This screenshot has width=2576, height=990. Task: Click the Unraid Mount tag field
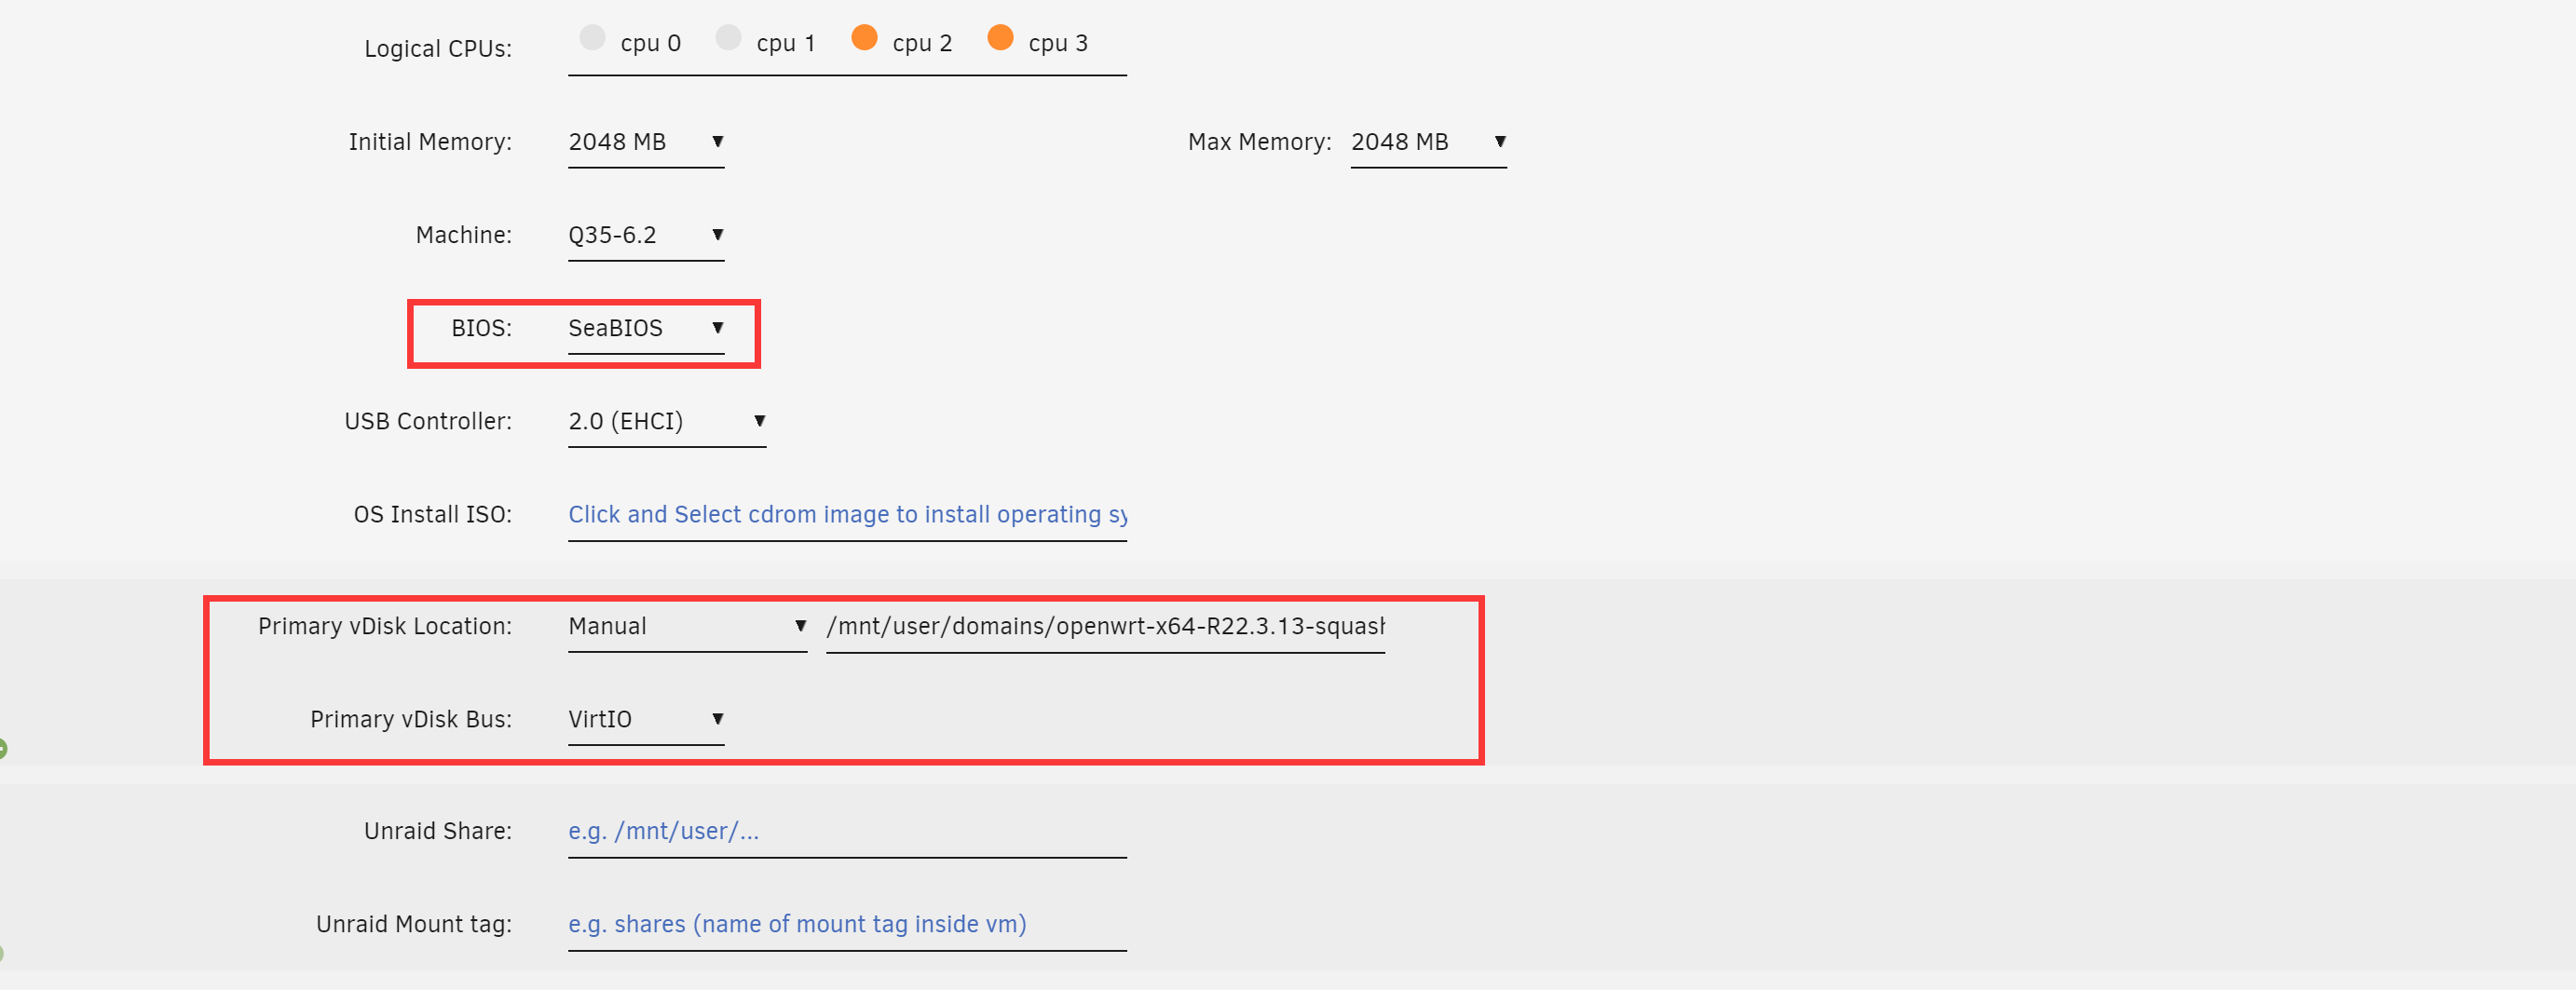pyautogui.click(x=846, y=924)
